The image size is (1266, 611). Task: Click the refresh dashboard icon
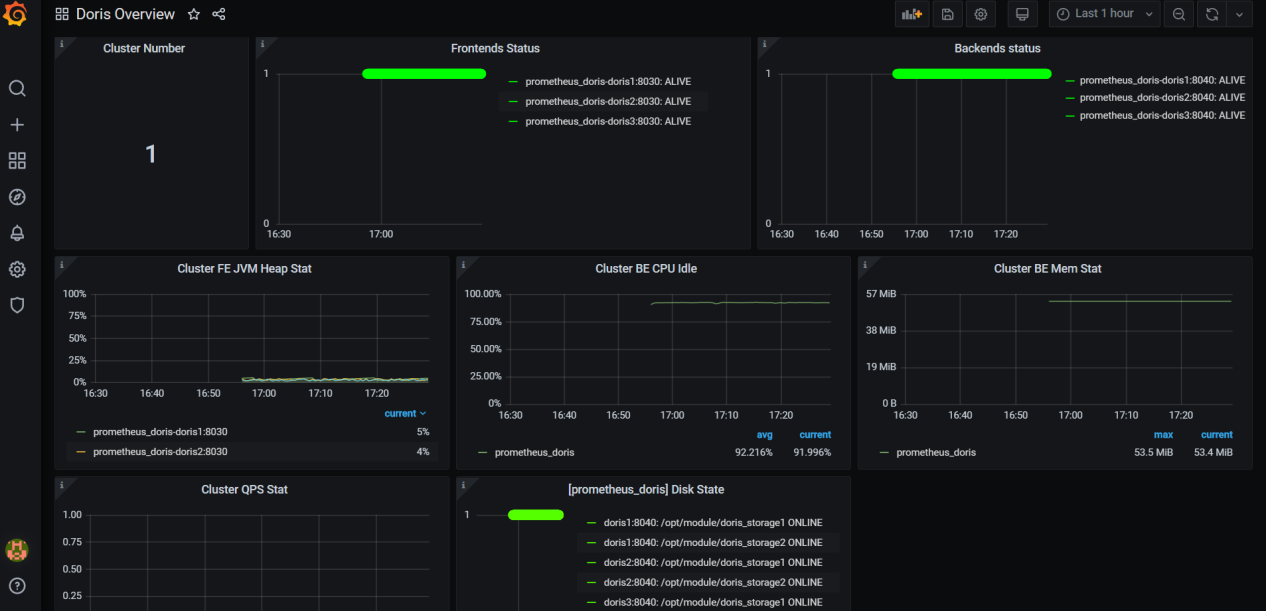(x=1212, y=14)
